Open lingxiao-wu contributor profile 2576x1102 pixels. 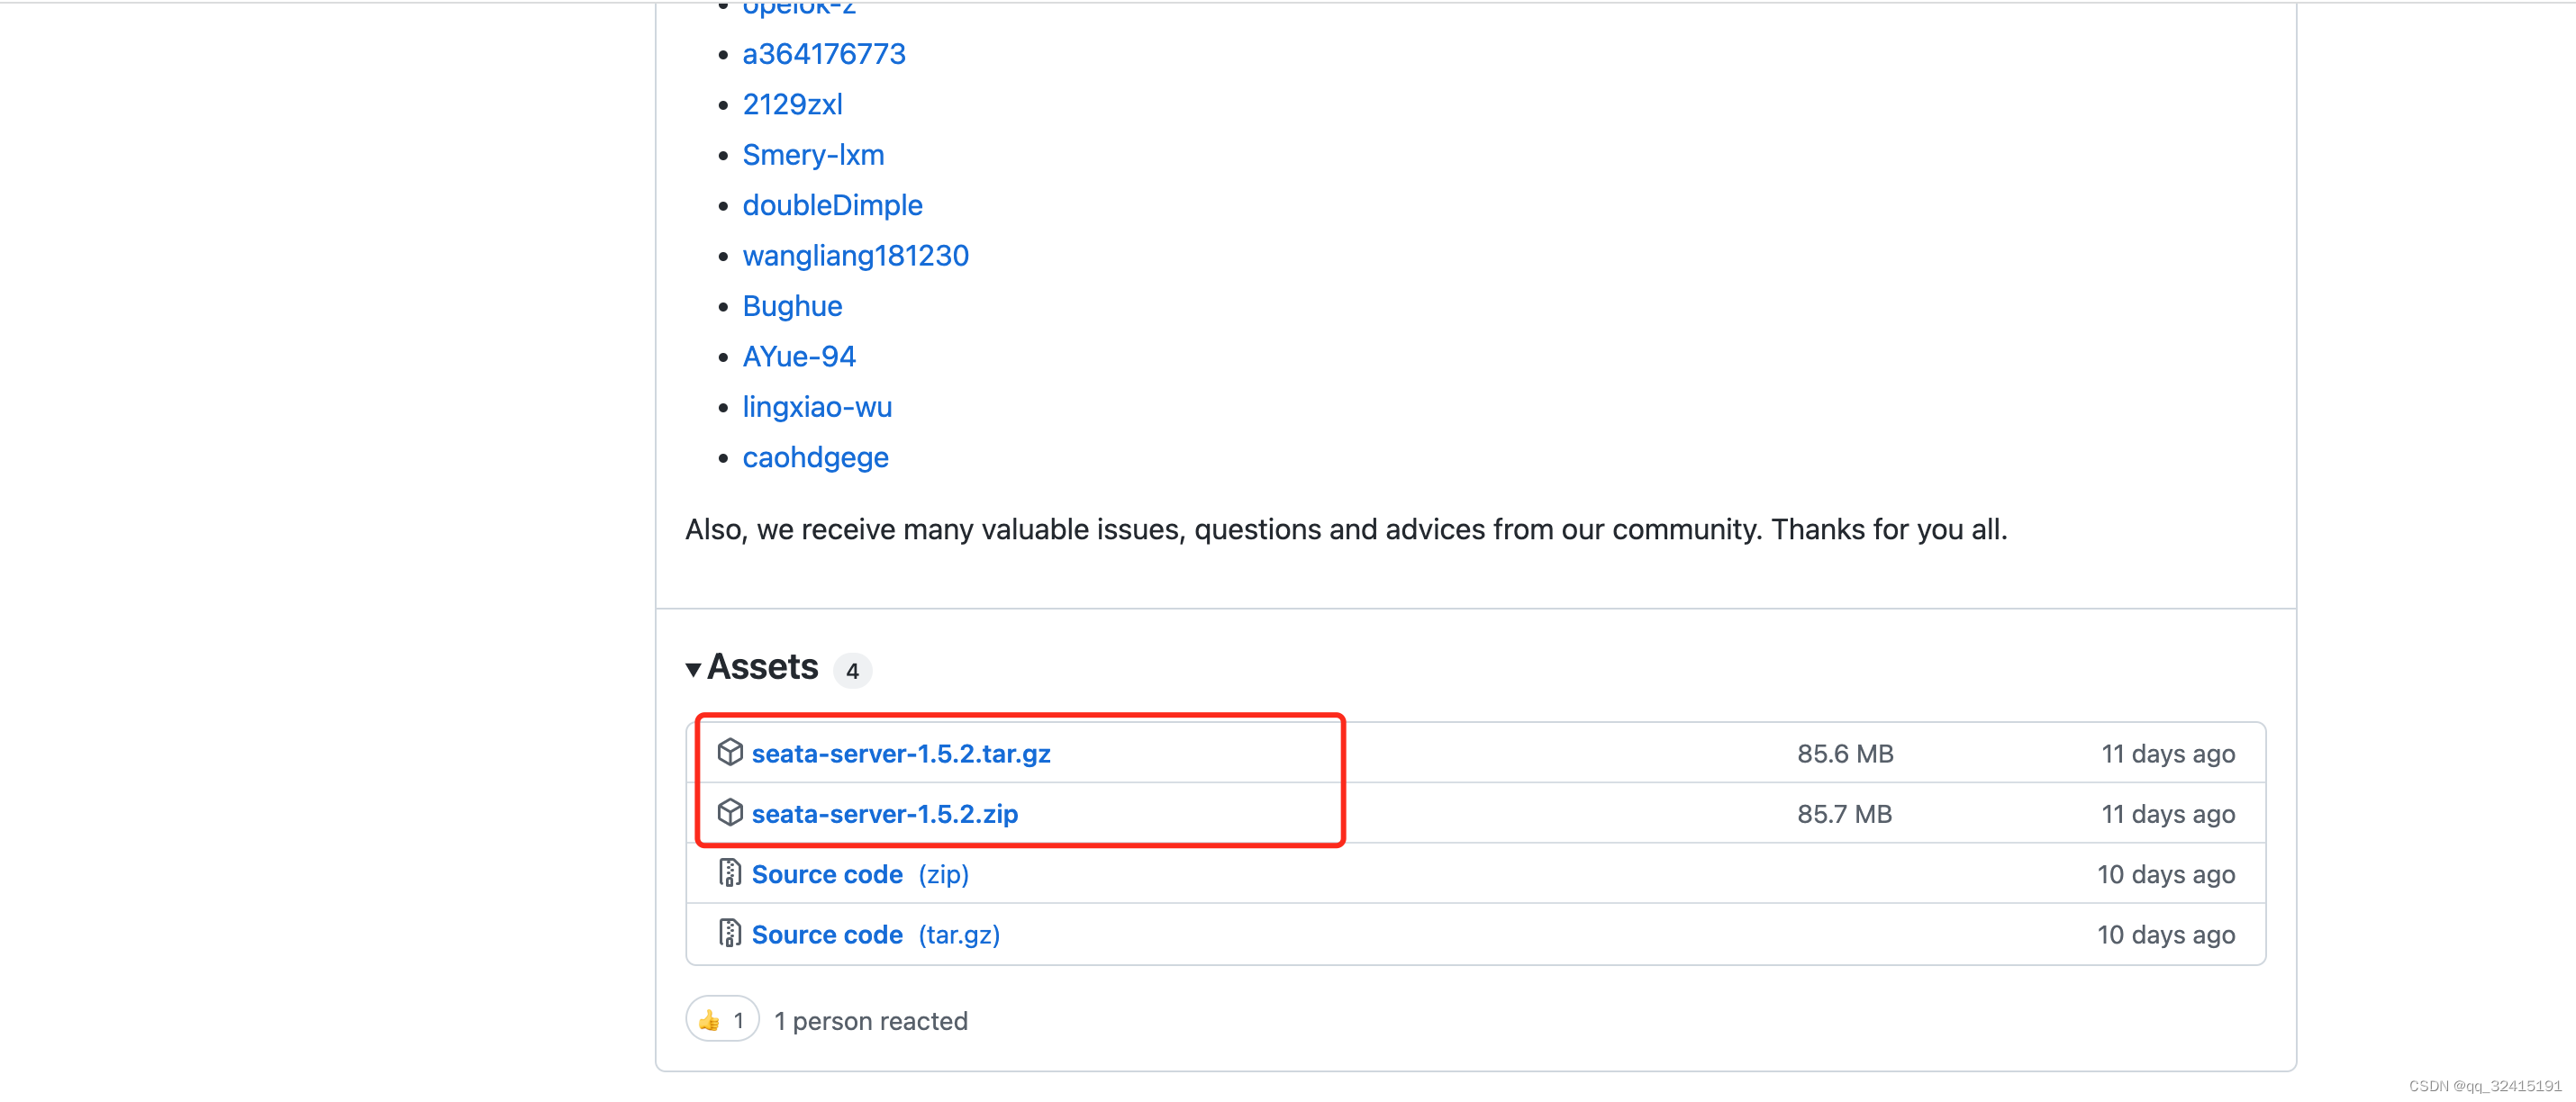tap(816, 407)
